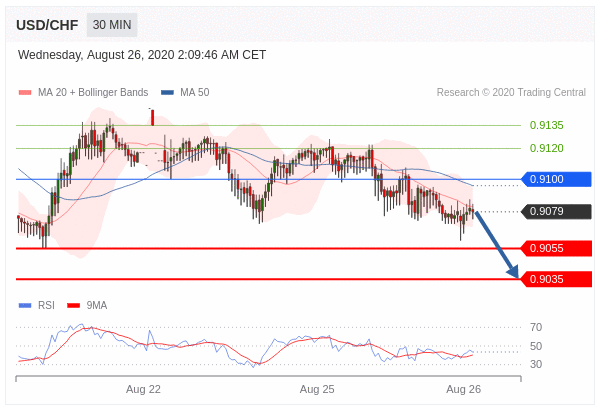601x413 pixels.
Task: Click the USD/CHF pair title
Action: 47,25
